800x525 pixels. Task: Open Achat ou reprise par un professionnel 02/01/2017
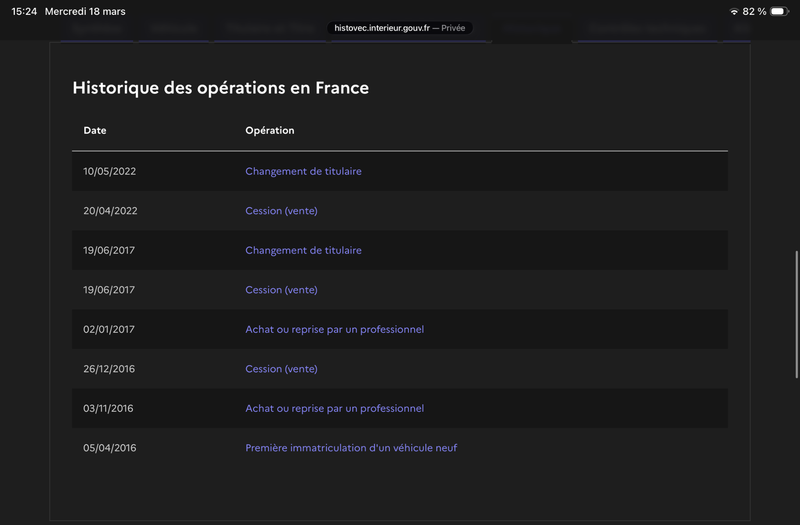pos(334,330)
